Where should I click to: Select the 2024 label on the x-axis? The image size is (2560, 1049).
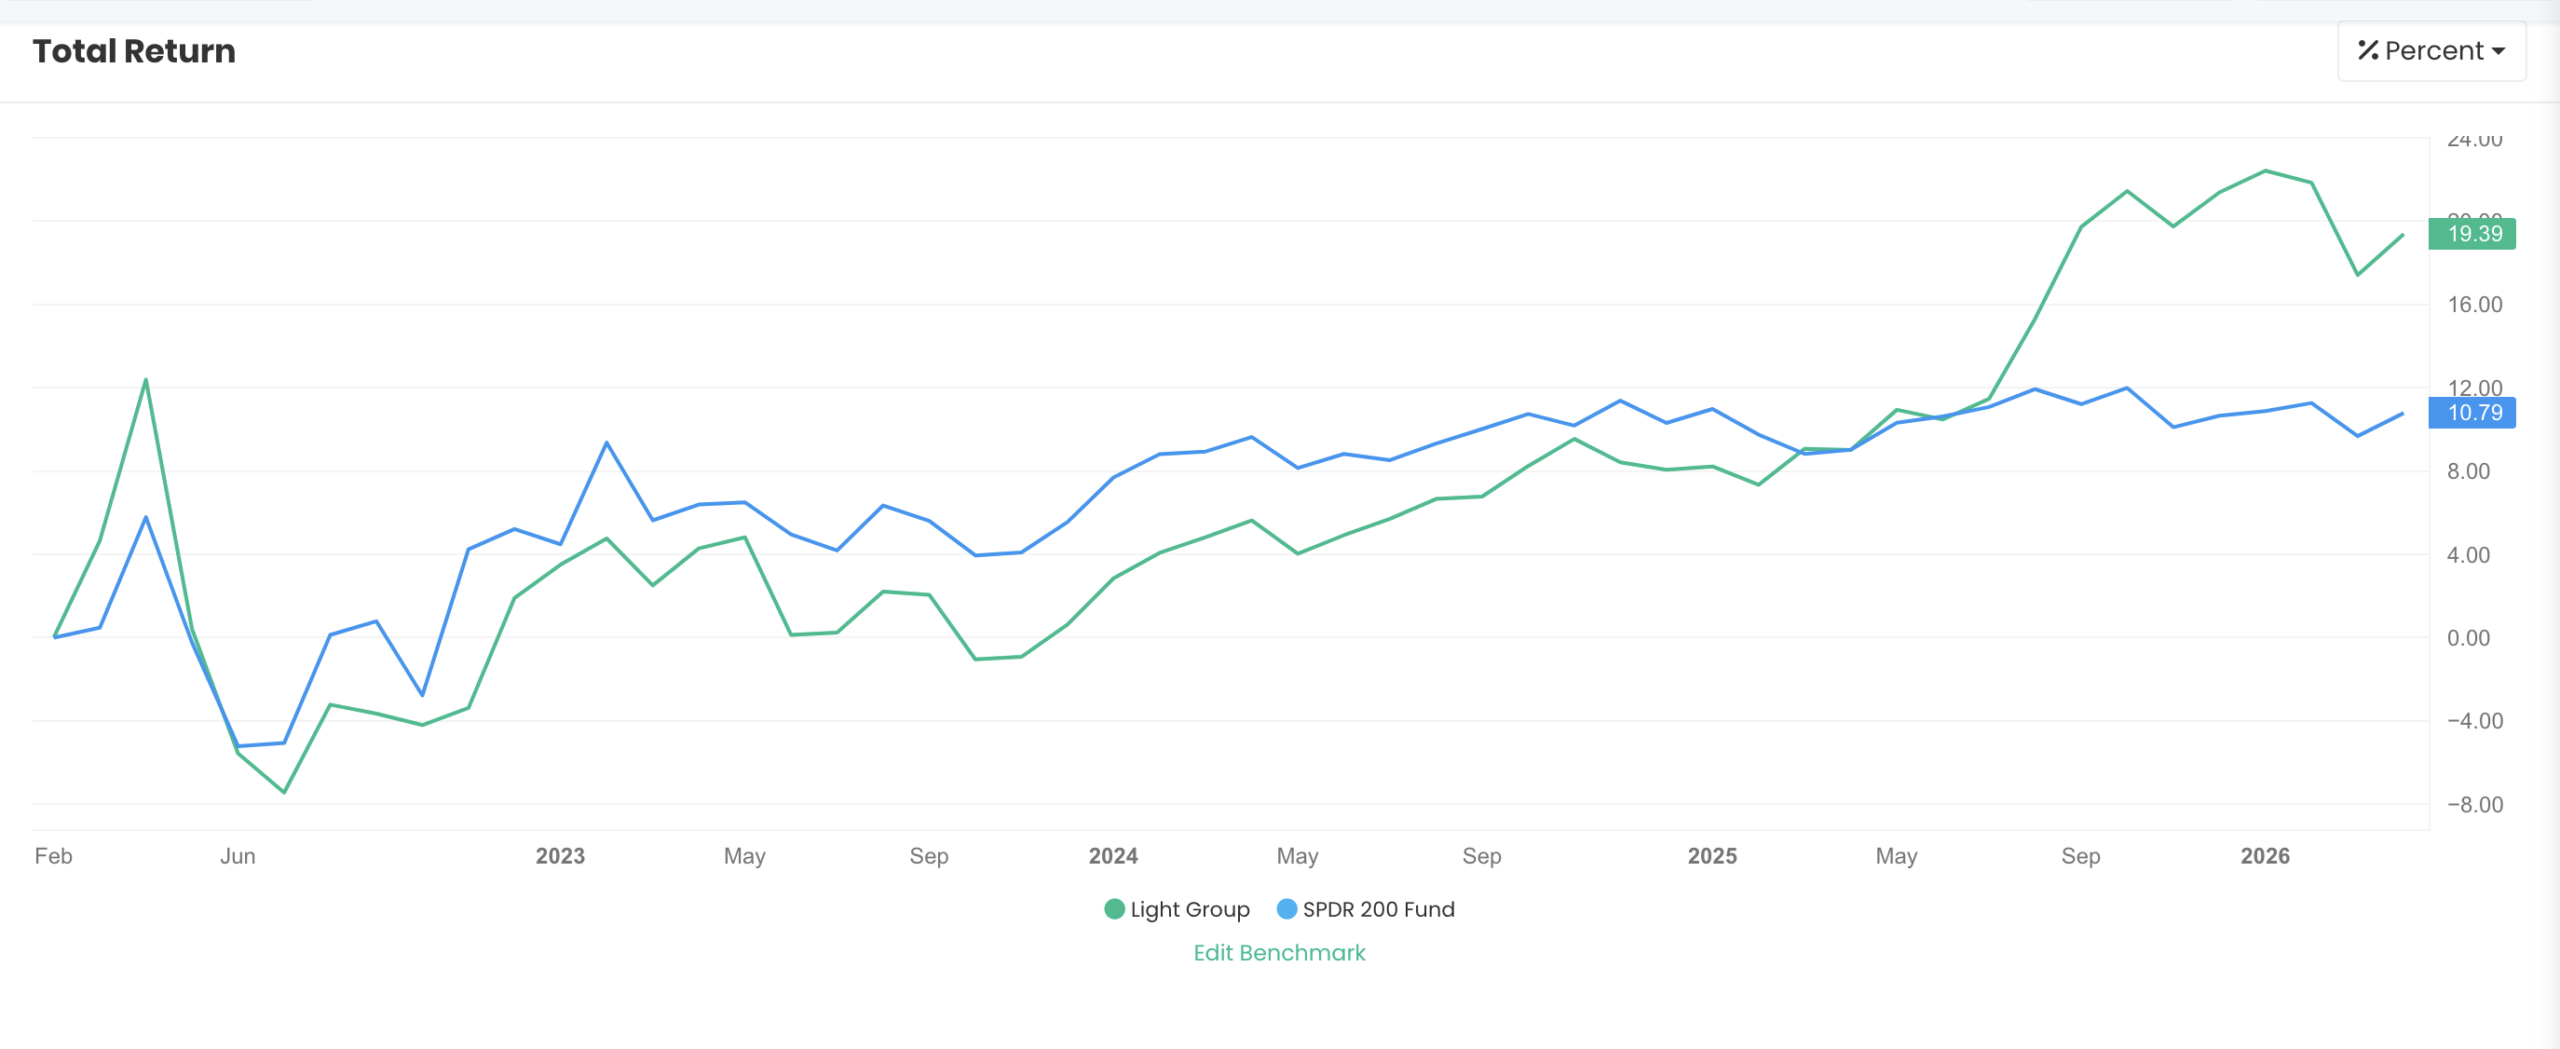point(1115,856)
